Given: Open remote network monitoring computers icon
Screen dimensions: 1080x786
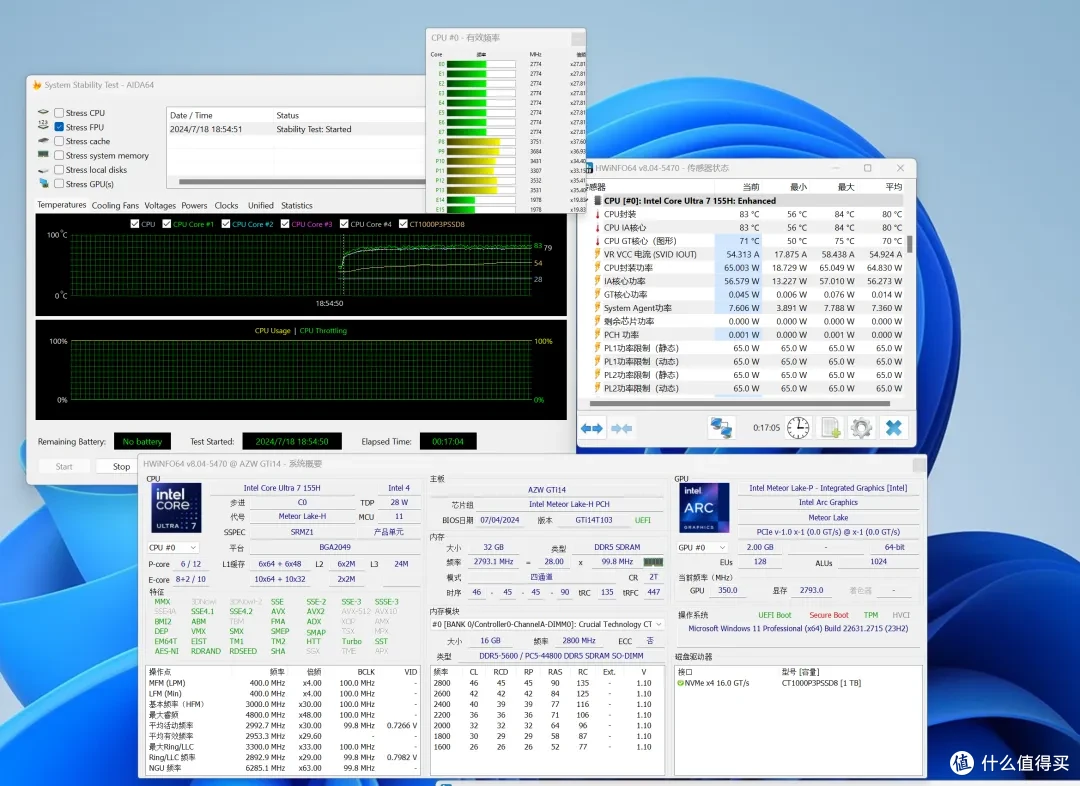Looking at the screenshot, I should tap(721, 428).
